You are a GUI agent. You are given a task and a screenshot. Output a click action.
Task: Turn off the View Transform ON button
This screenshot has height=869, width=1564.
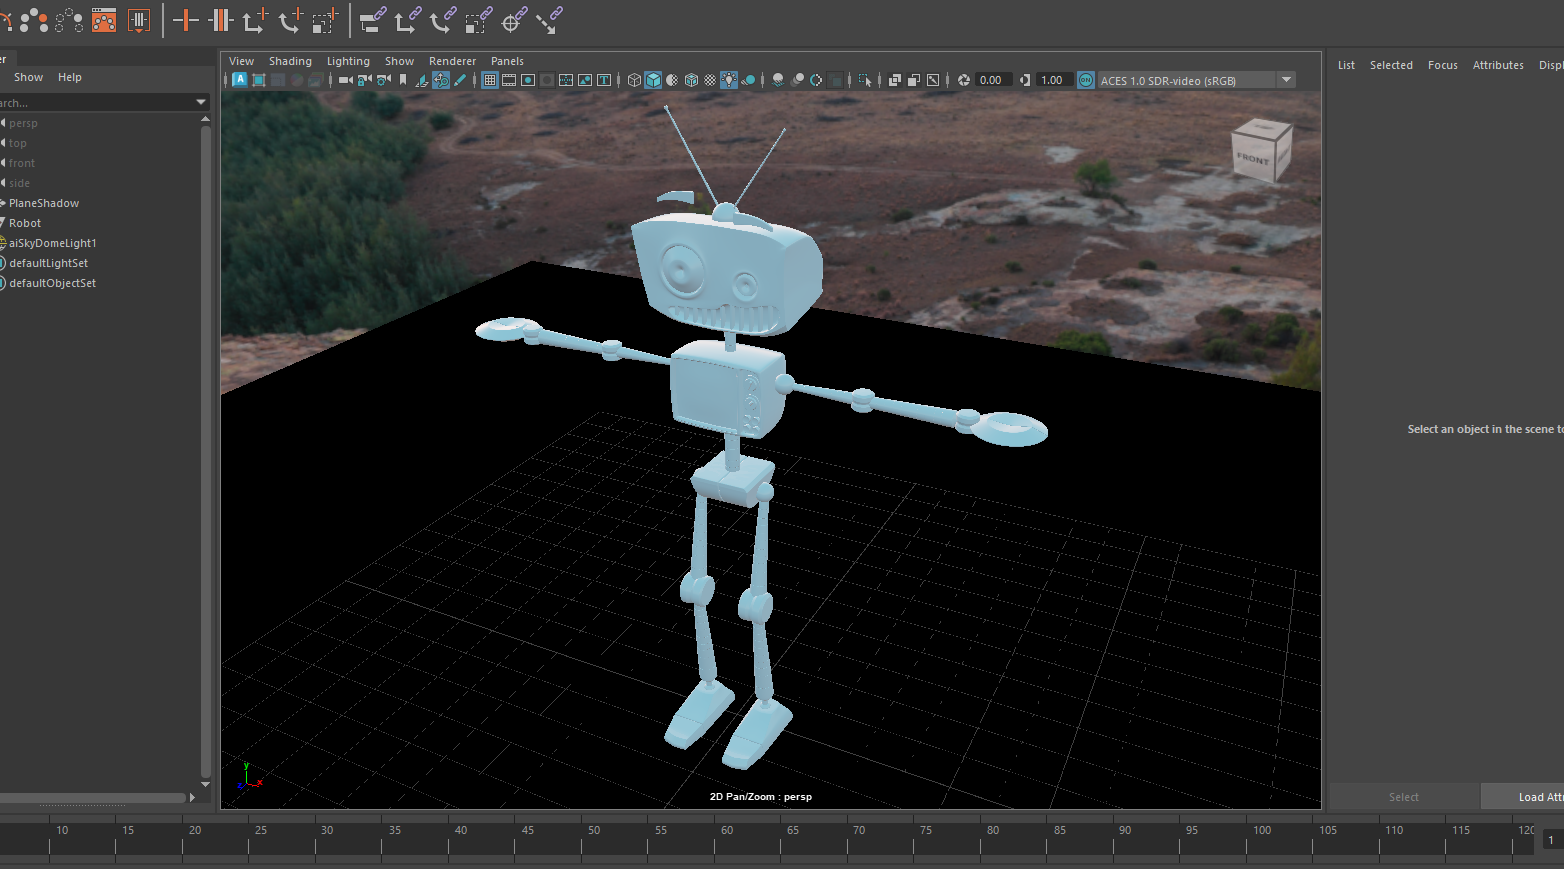(1086, 80)
